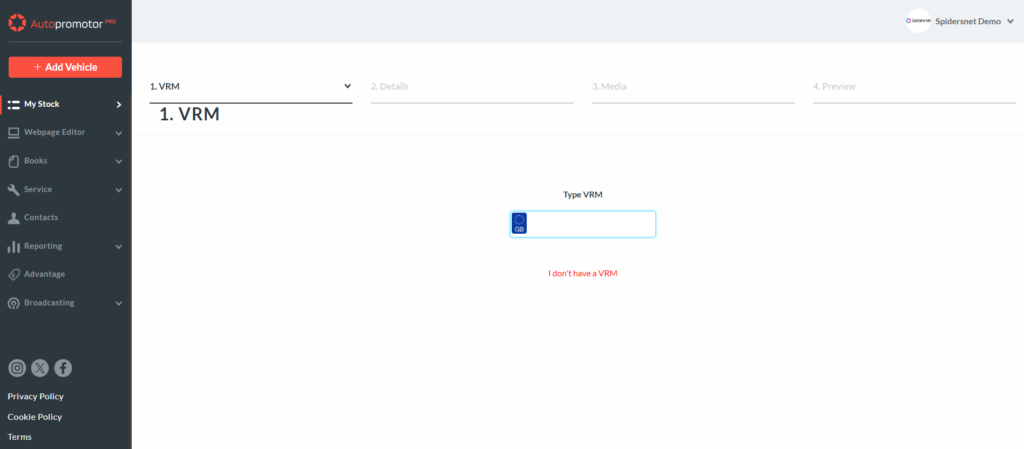Focus the Type VRM input field
The image size is (1024, 449).
point(590,224)
